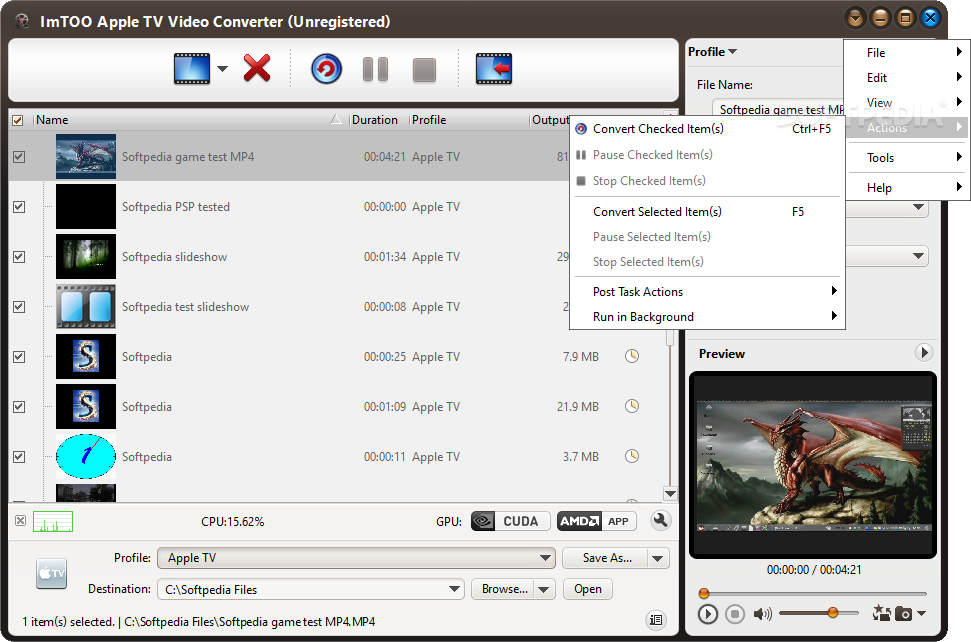971x642 pixels.
Task: Uncheck checkbox of 00:00:11 Softpedia row
Action: pos(19,457)
